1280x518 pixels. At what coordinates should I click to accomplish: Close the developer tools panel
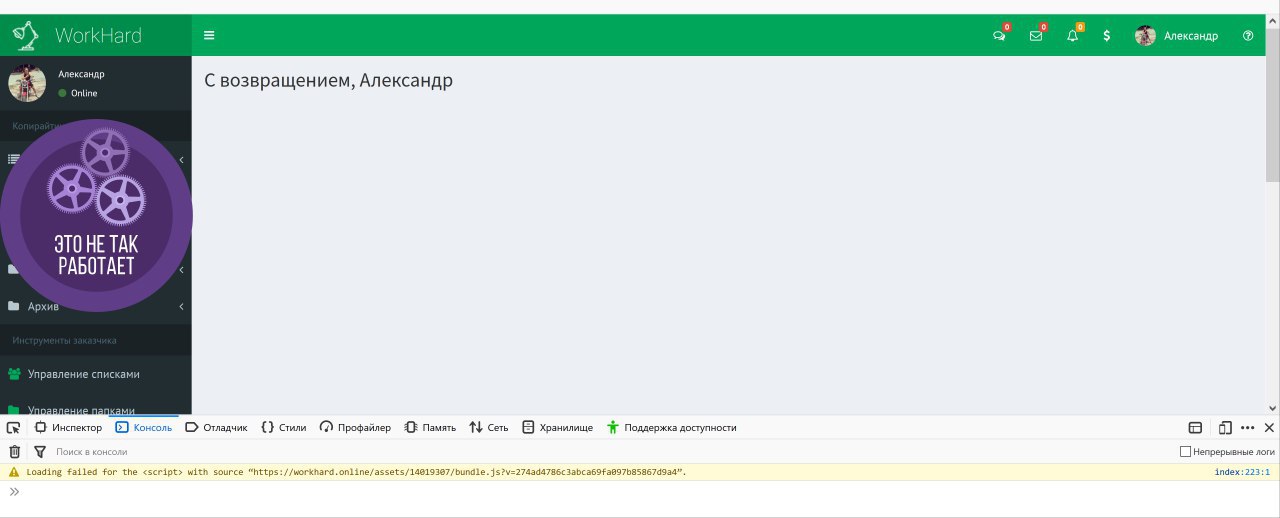pyautogui.click(x=1269, y=427)
